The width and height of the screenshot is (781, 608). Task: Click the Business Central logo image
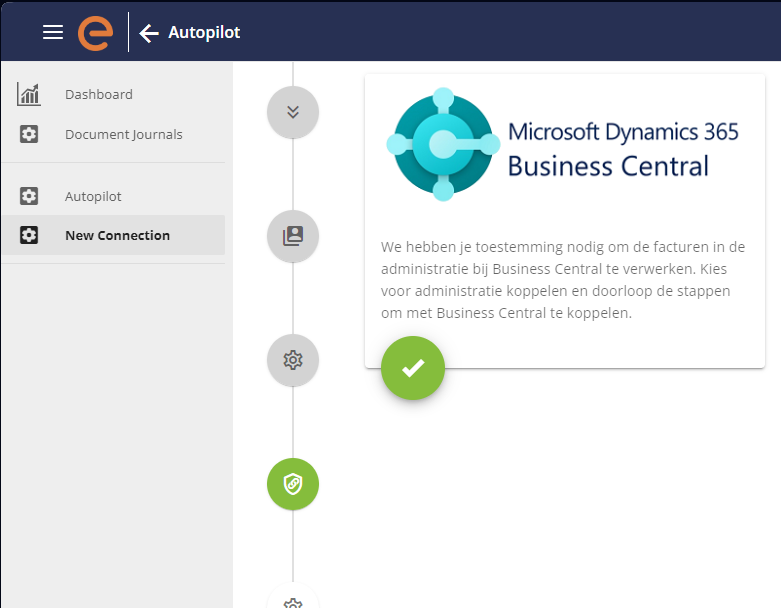[x=563, y=144]
